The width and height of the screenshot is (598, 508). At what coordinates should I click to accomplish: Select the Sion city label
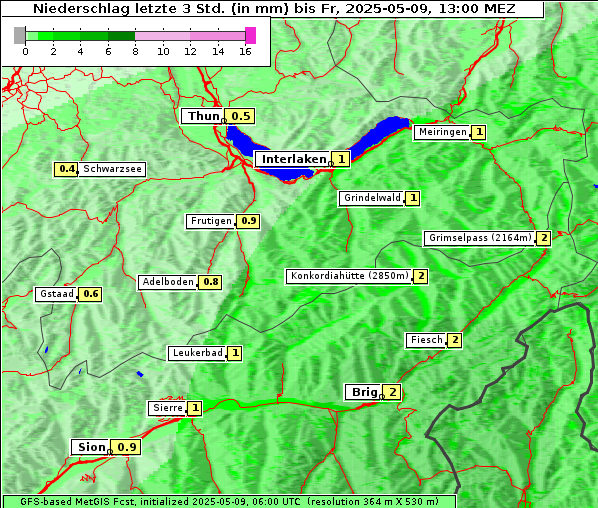(91, 447)
